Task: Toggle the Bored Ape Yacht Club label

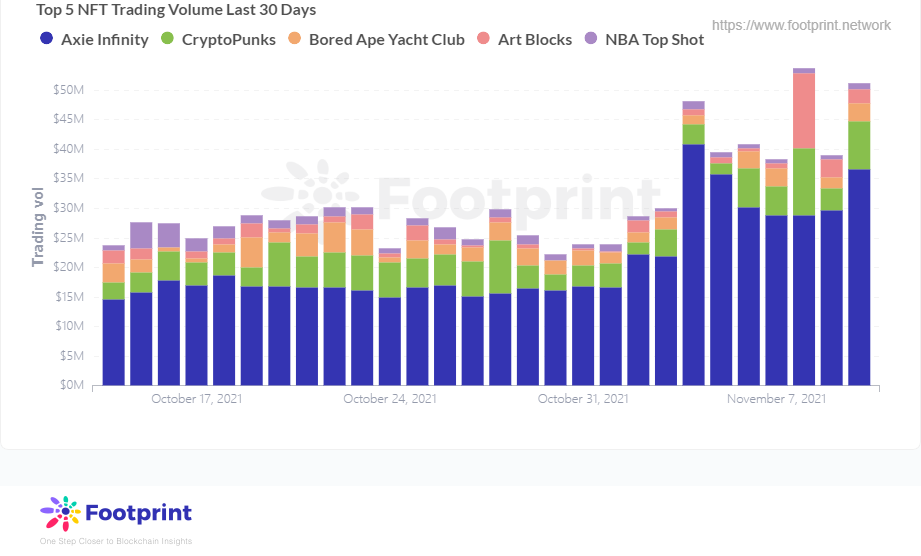Action: (386, 39)
